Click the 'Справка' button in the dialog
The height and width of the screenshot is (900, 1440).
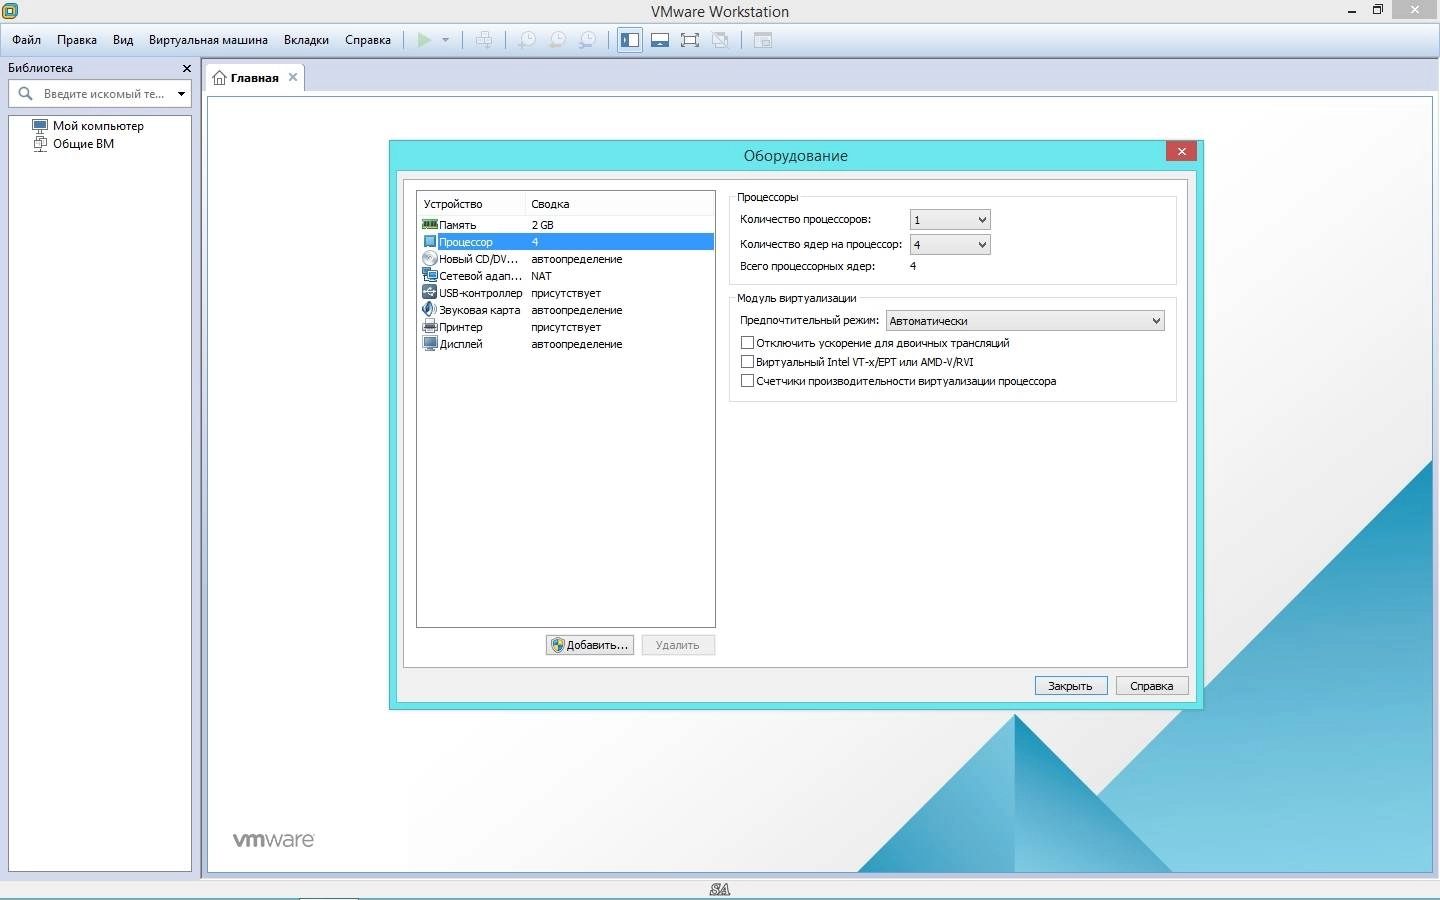pyautogui.click(x=1151, y=686)
